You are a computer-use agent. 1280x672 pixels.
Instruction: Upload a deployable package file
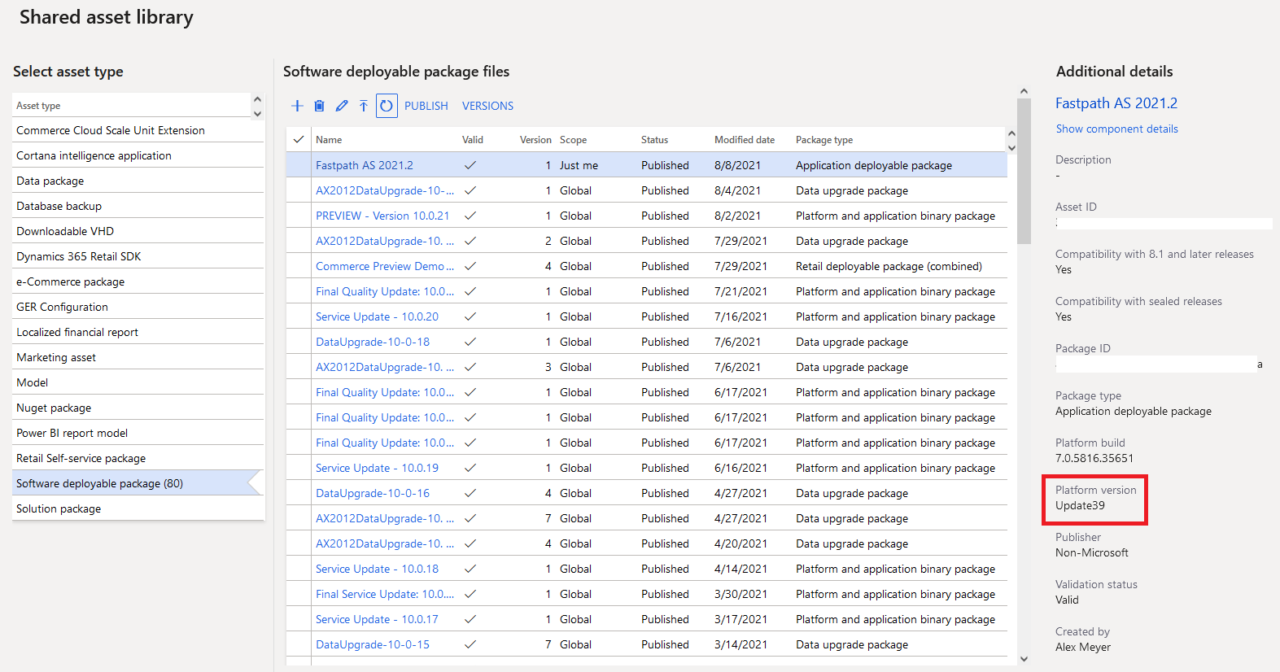363,105
